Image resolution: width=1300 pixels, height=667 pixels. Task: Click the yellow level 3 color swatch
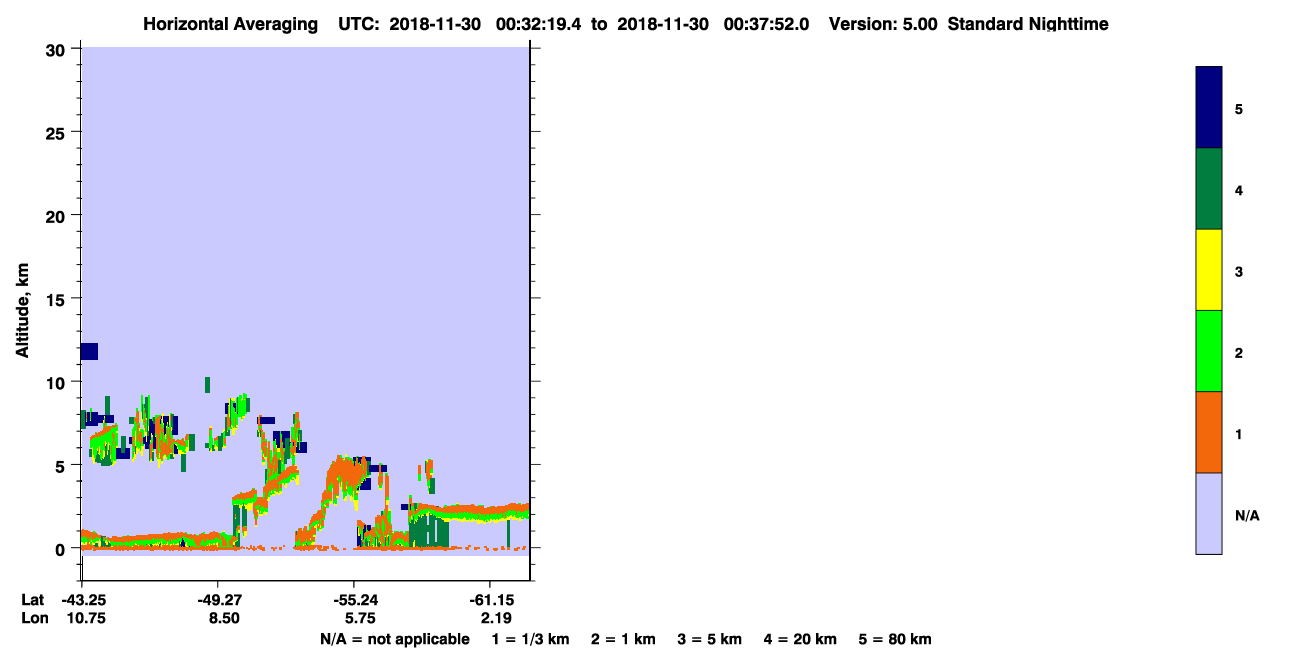coord(1208,270)
